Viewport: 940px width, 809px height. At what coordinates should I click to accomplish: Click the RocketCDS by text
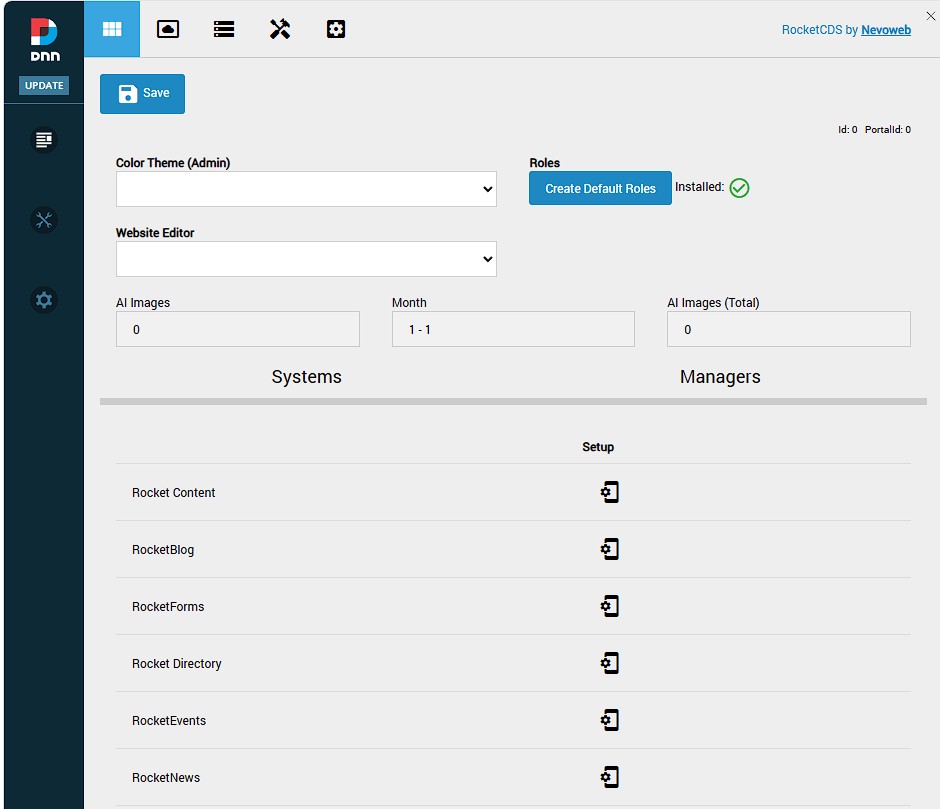pyautogui.click(x=820, y=30)
